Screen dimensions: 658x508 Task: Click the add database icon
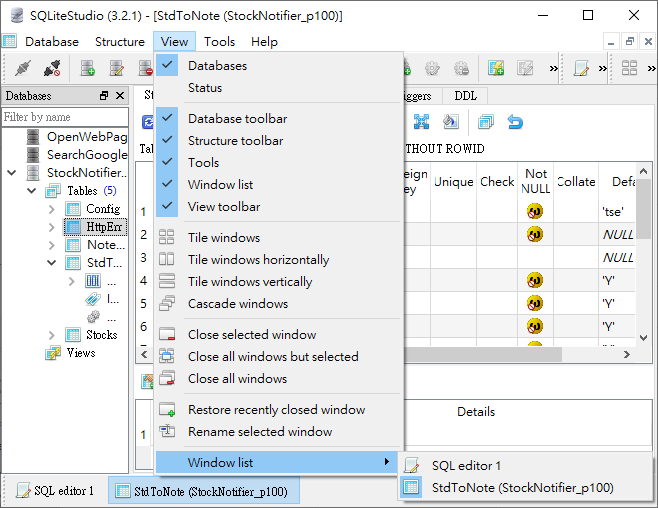click(x=87, y=68)
